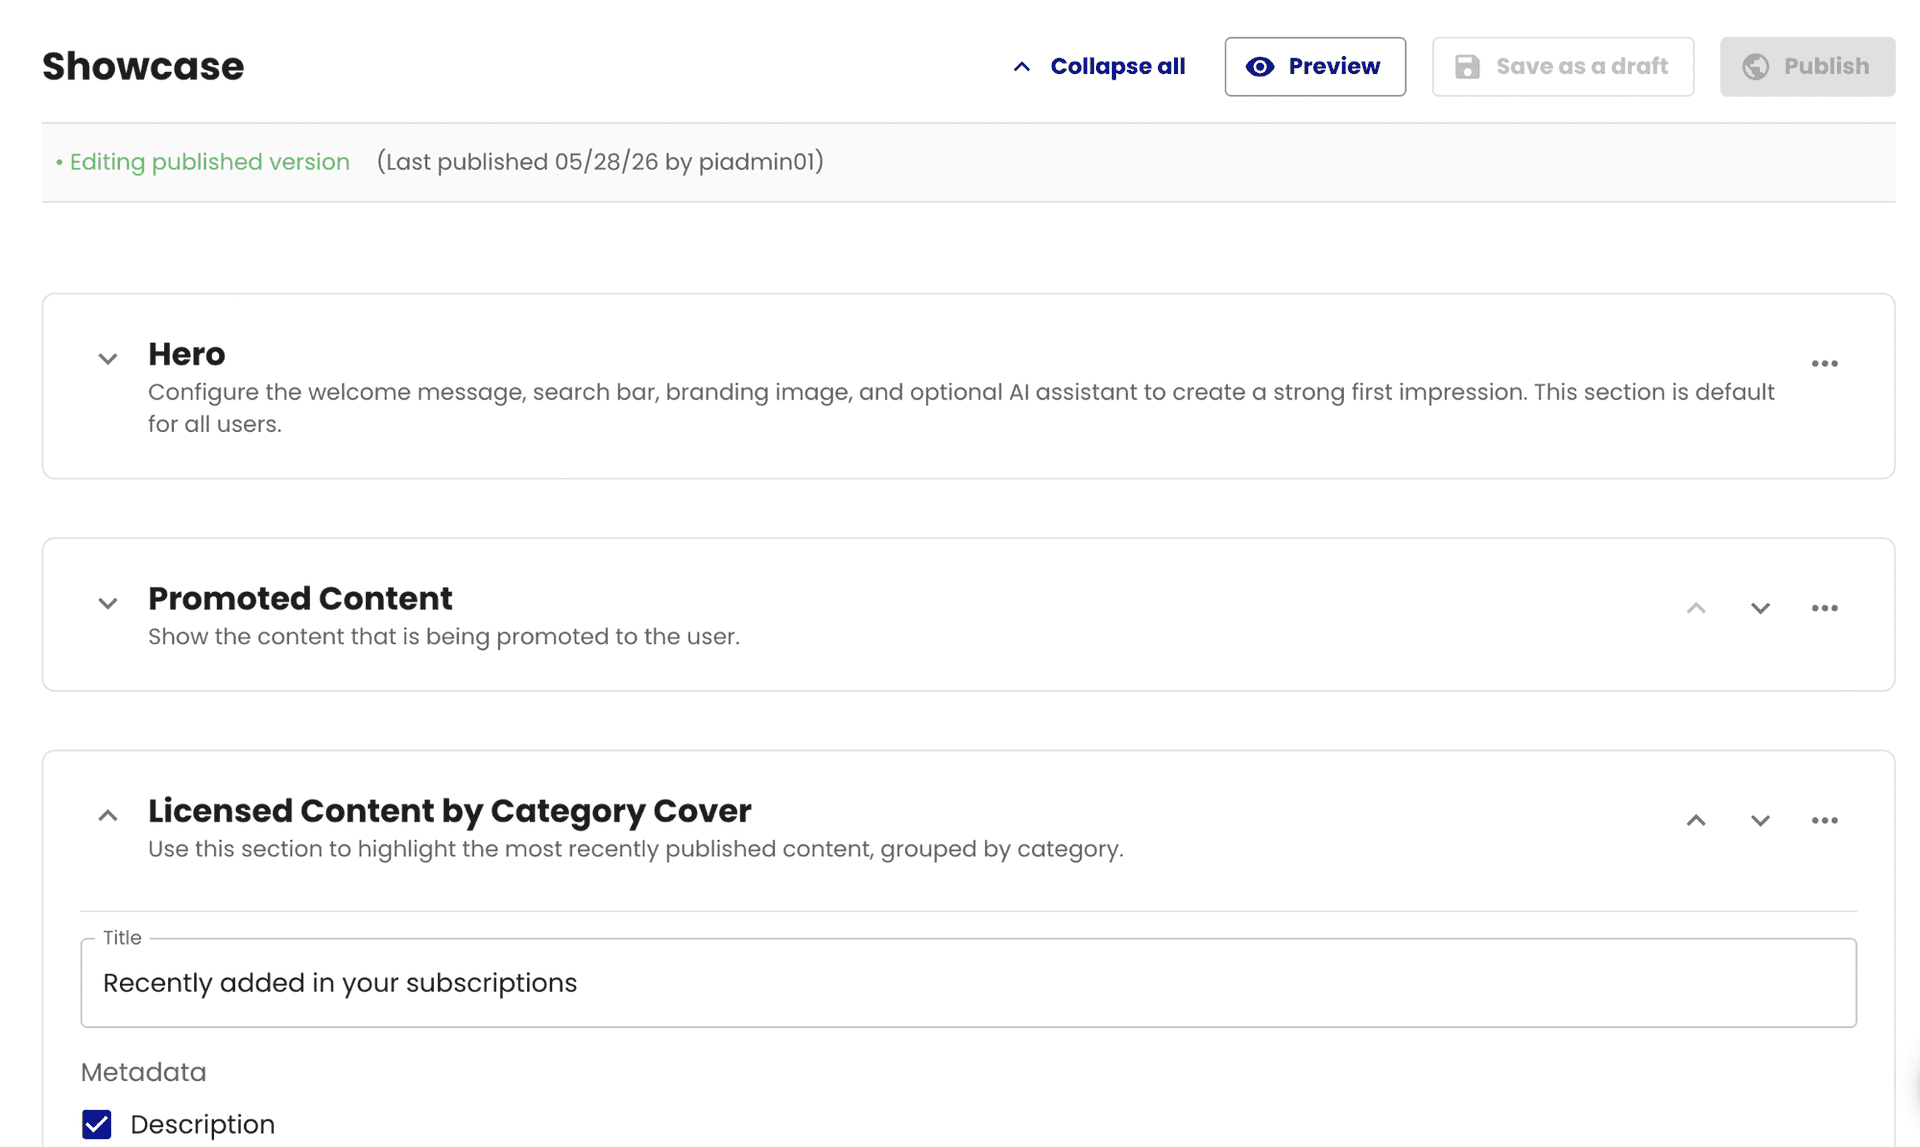This screenshot has height=1147, width=1920.
Task: Click Save as a draft
Action: pos(1562,66)
